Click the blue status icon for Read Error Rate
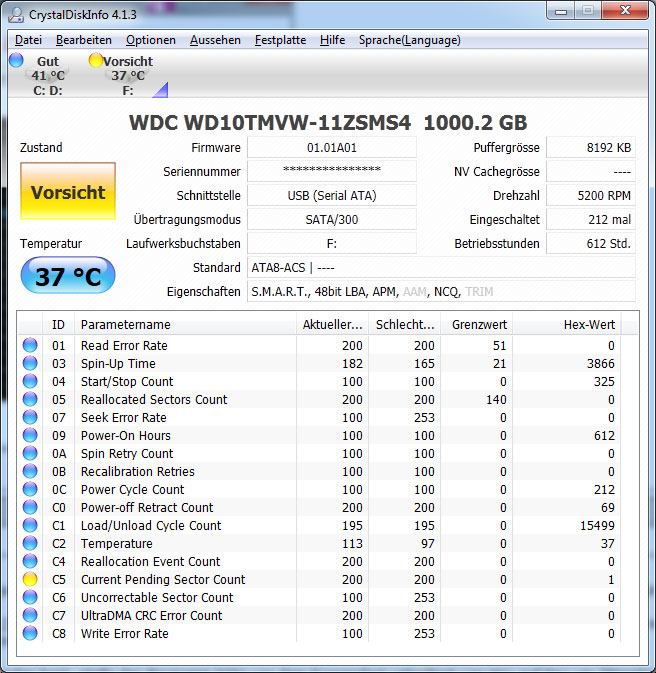Image resolution: width=656 pixels, height=673 pixels. point(30,345)
